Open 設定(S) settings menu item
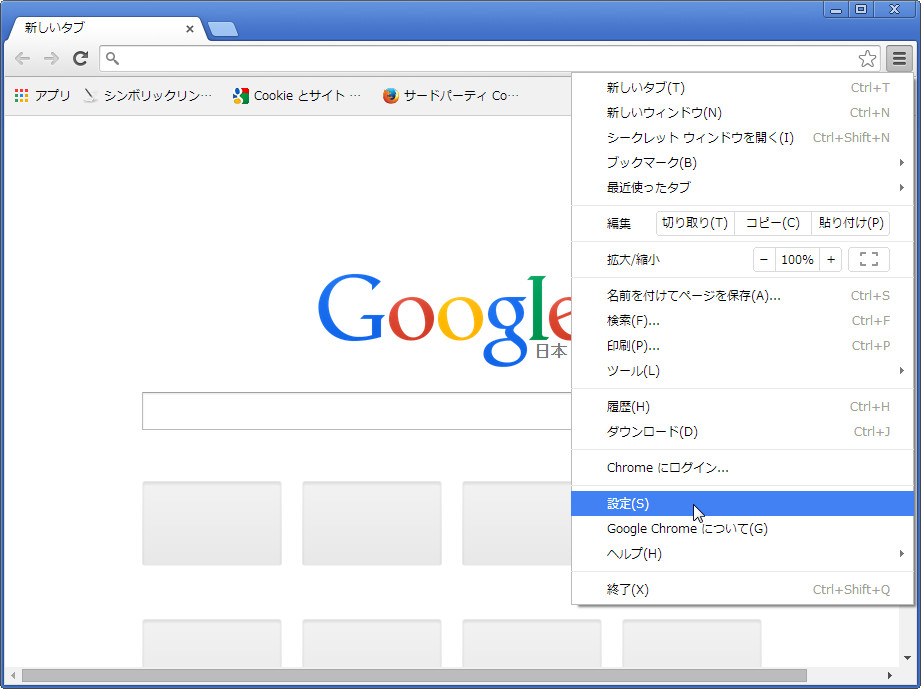The image size is (921, 689). pos(742,503)
